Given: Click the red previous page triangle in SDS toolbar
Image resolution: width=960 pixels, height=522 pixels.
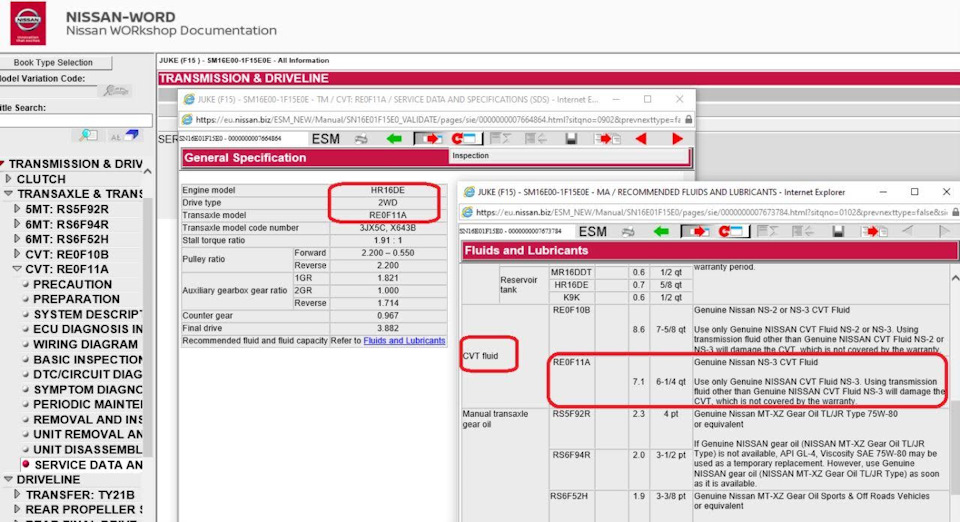Looking at the screenshot, I should 641,139.
